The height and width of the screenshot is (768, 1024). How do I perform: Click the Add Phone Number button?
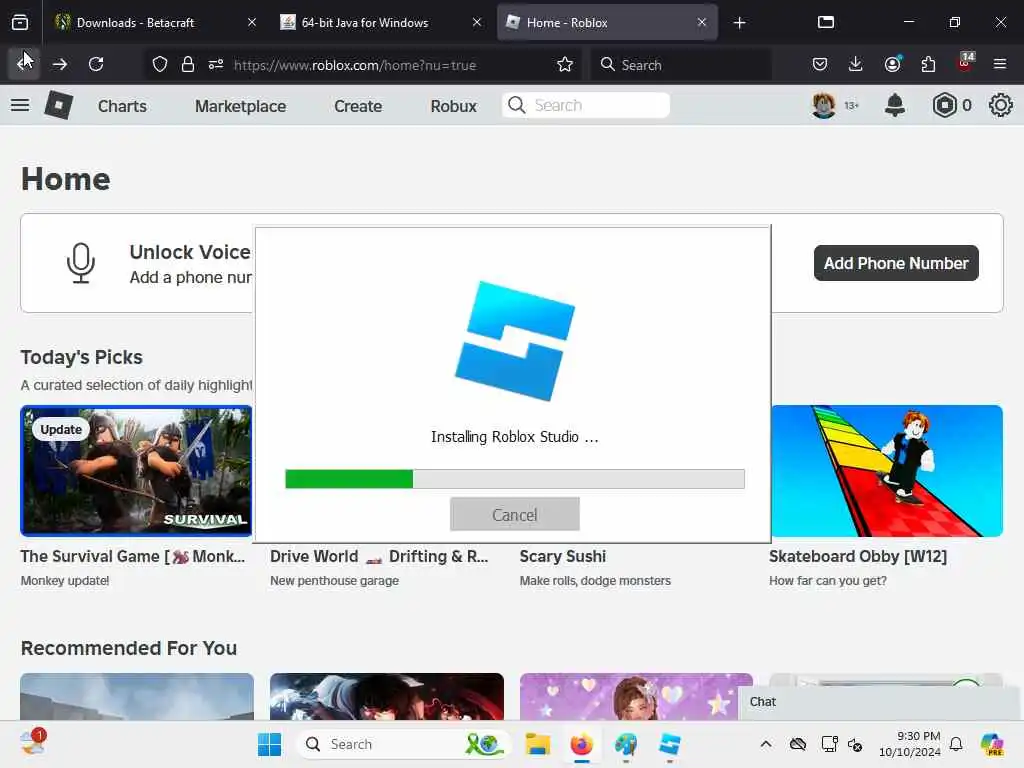point(896,263)
